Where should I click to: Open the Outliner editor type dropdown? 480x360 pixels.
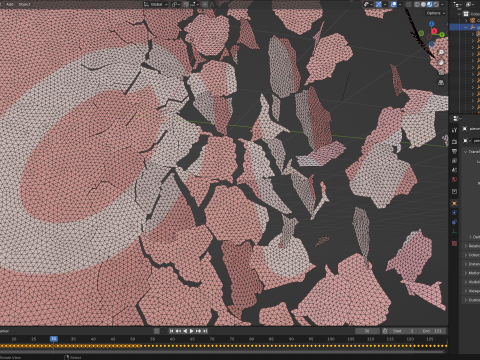[x=458, y=4]
